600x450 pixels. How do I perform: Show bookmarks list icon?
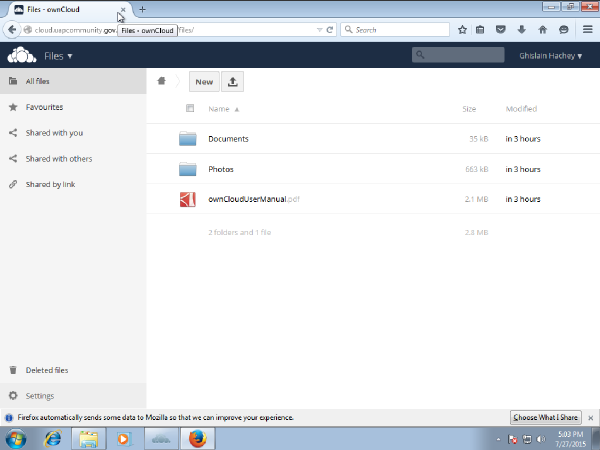tap(480, 29)
